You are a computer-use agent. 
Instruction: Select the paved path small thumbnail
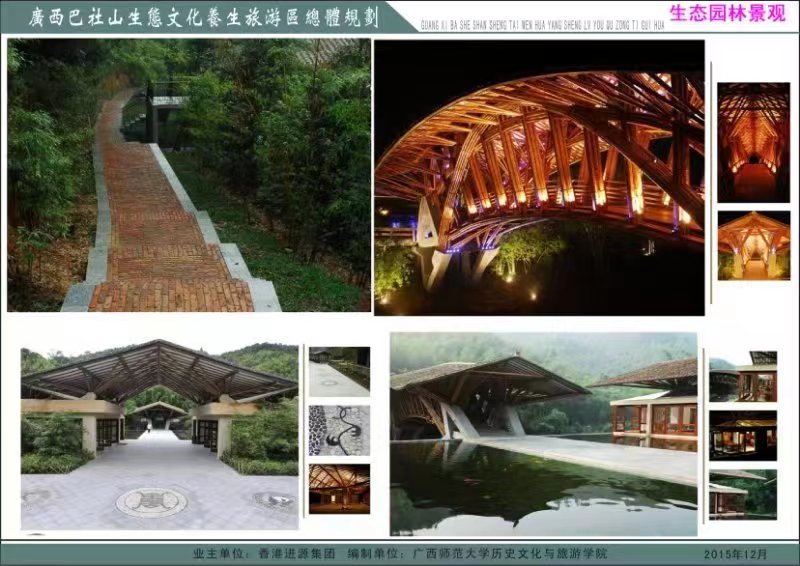click(x=339, y=372)
